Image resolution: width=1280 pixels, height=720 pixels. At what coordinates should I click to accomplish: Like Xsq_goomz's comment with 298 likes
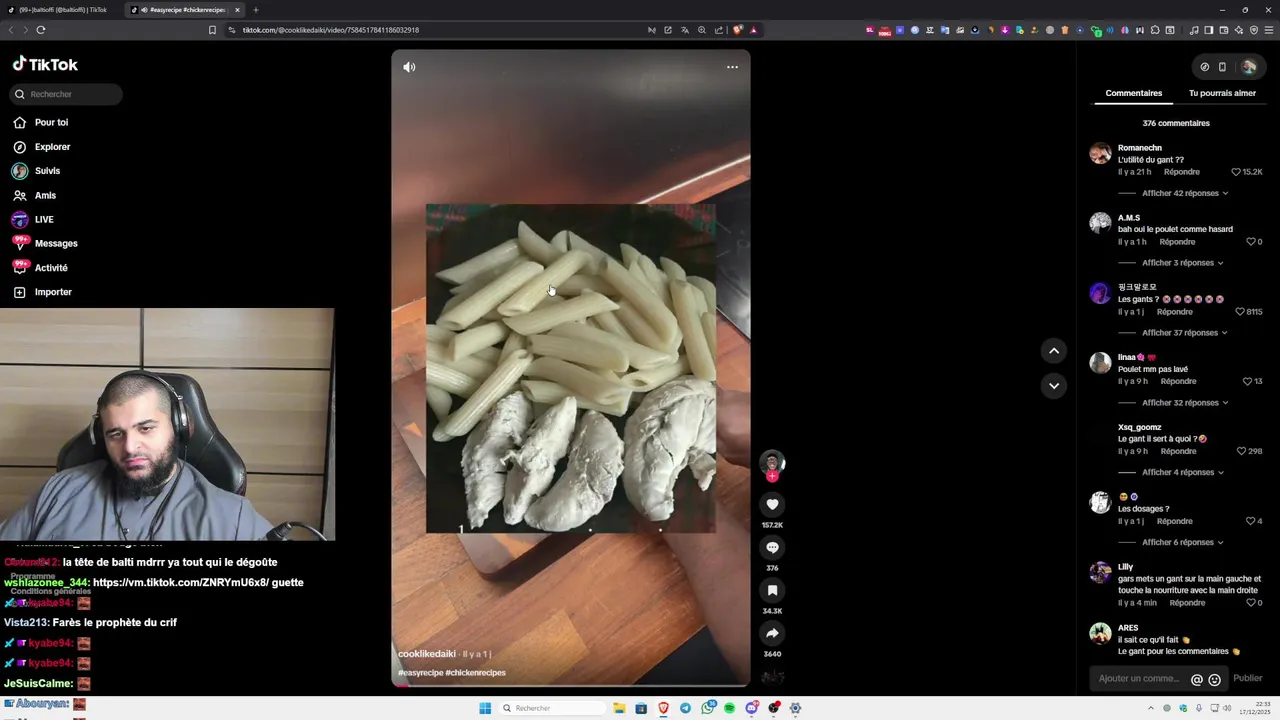[1241, 451]
